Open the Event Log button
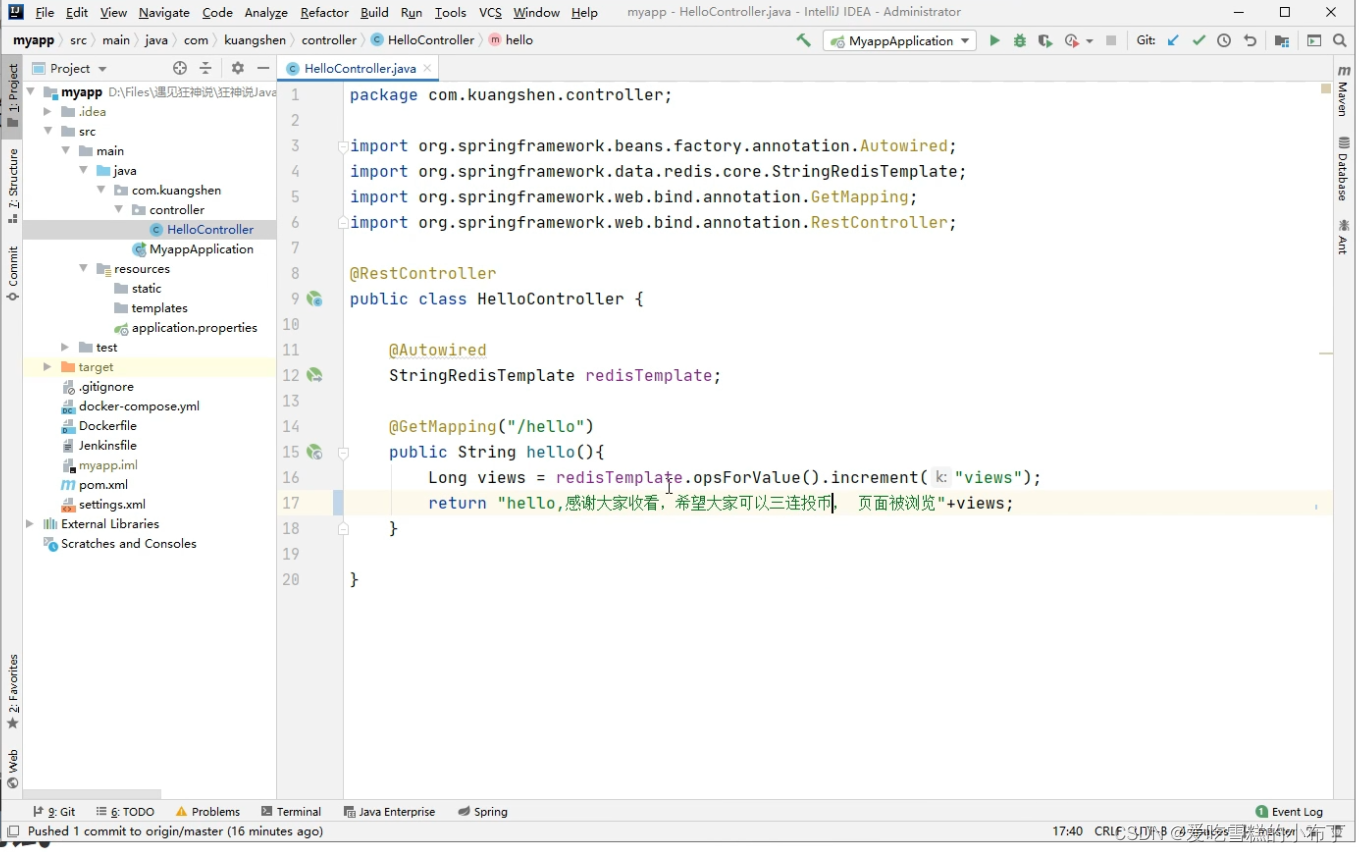 1290,812
